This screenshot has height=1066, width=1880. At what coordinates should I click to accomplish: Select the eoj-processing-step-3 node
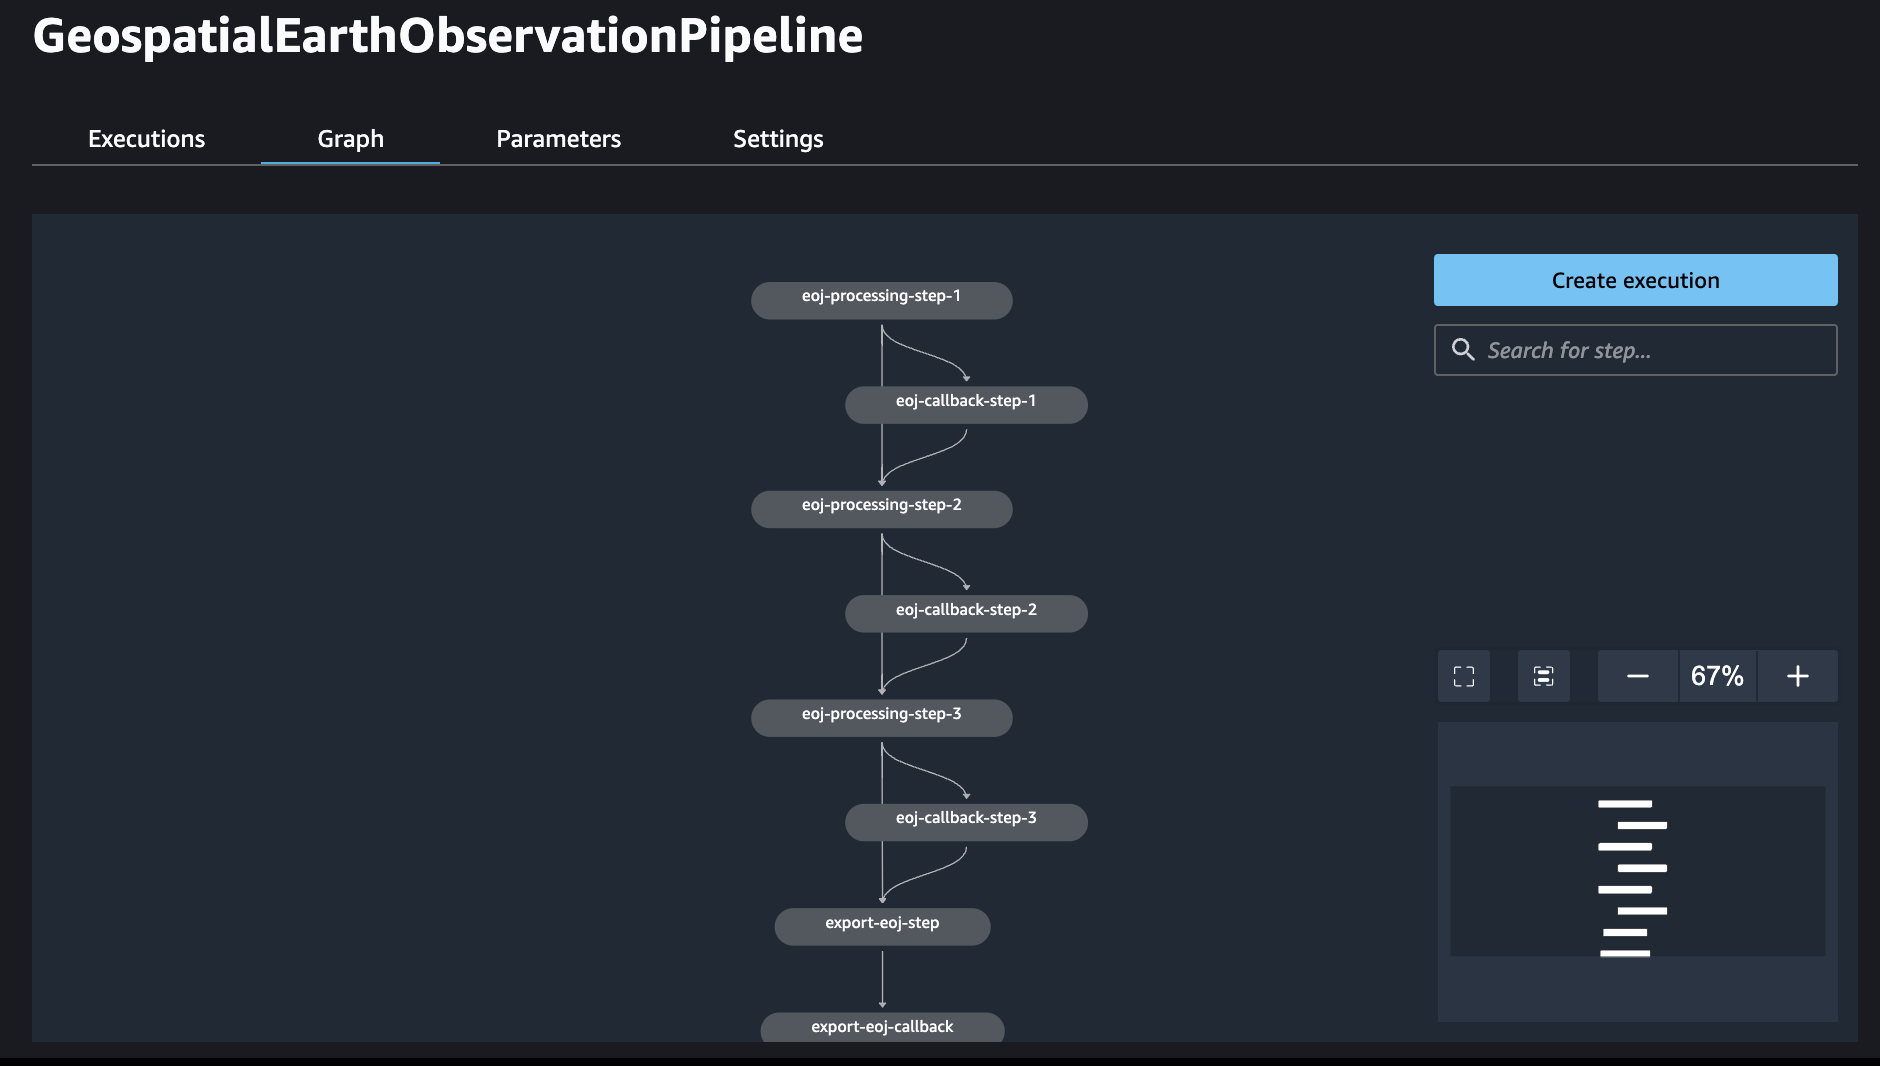click(881, 718)
